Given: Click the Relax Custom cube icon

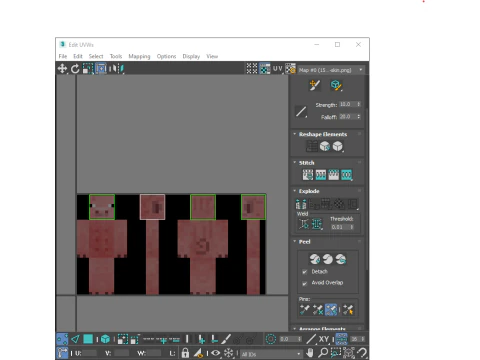Looking at the screenshot, I should tap(338, 146).
